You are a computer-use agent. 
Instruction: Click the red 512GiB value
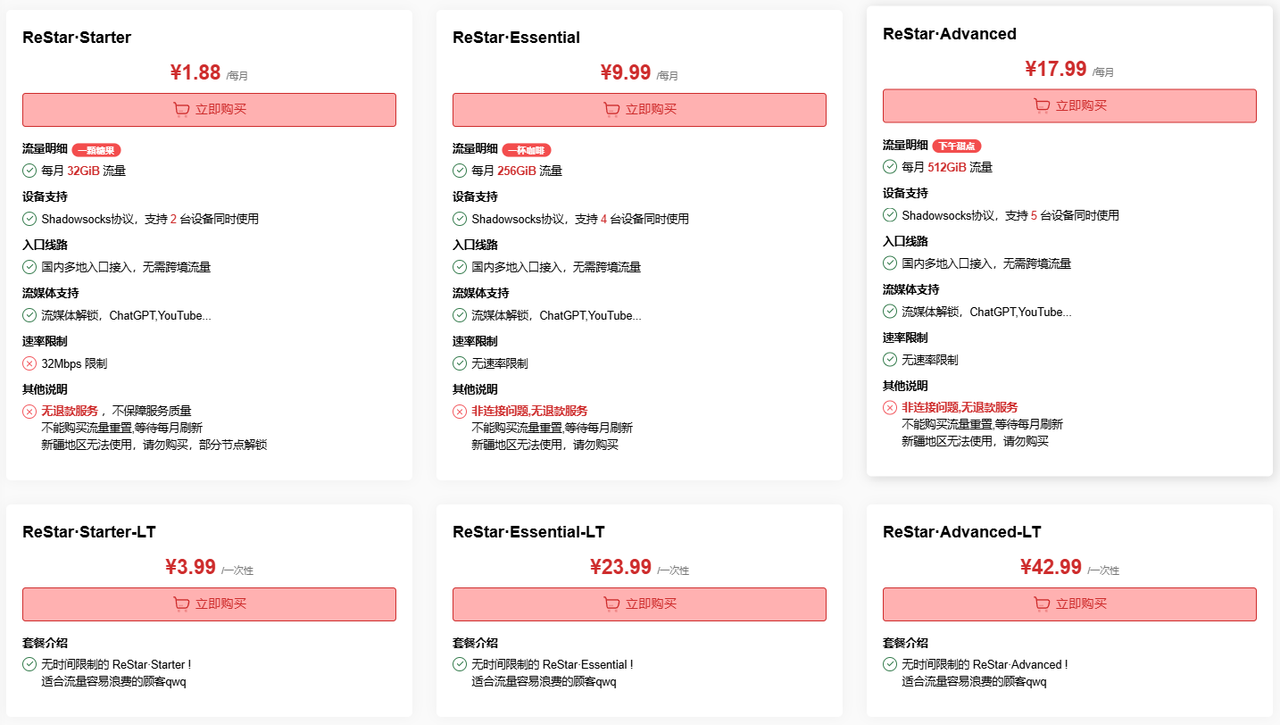point(947,167)
